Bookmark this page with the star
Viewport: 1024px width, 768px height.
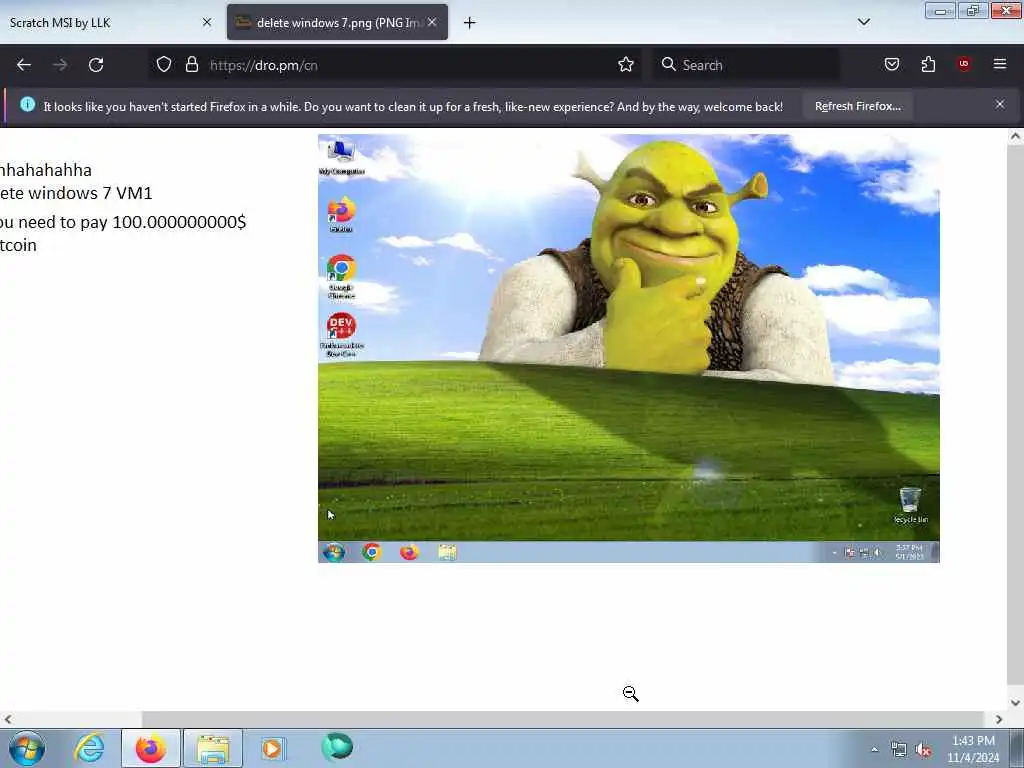626,64
